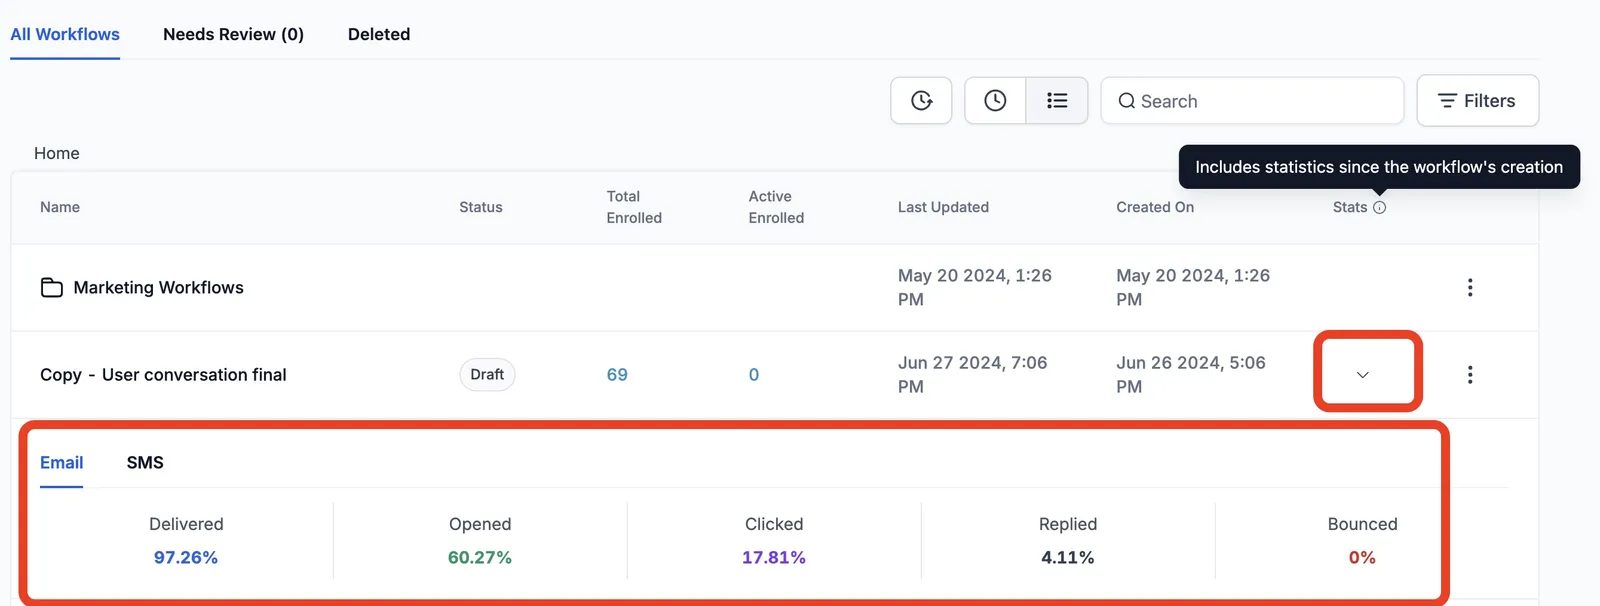Collapse the stats chevron for the workflow

tap(1362, 375)
